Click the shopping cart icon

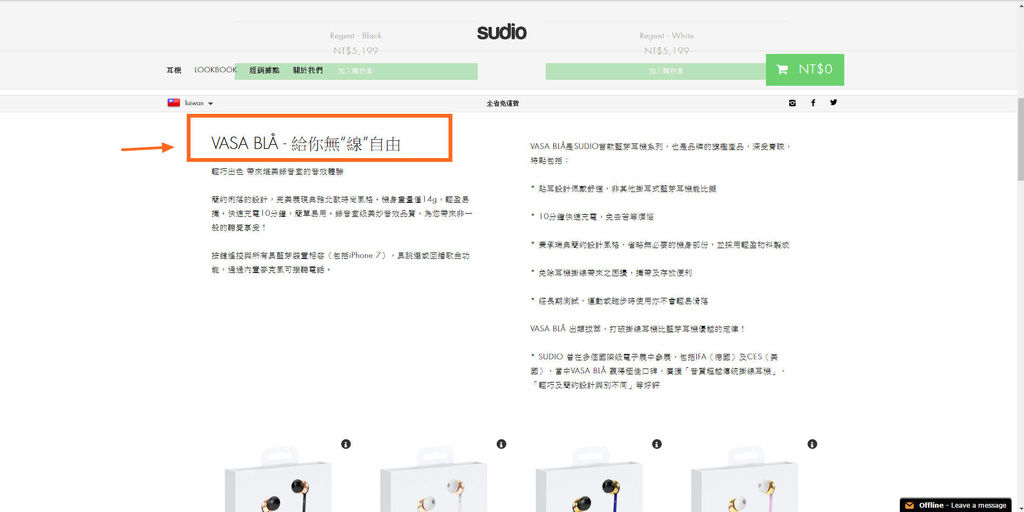tap(782, 69)
